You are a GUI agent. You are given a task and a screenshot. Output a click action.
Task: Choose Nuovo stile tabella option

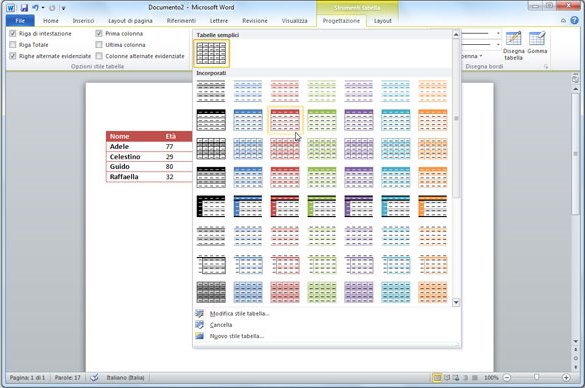(237, 336)
